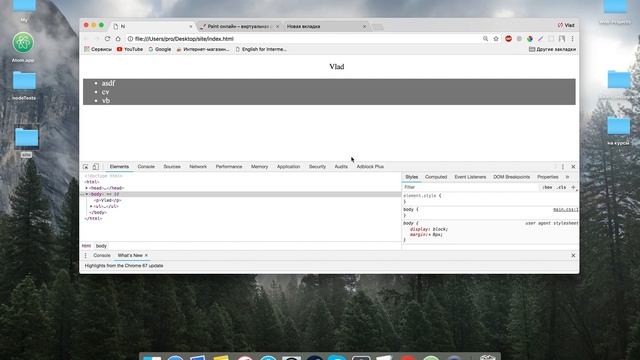Add a new style rule with plus icon
The width and height of the screenshot is (640, 360).
pos(573,187)
